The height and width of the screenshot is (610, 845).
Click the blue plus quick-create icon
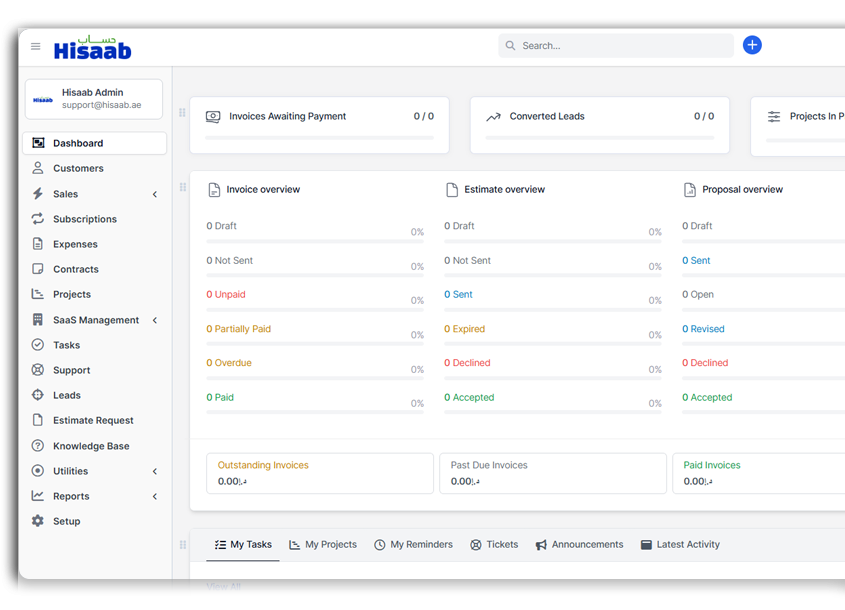pyautogui.click(x=752, y=45)
